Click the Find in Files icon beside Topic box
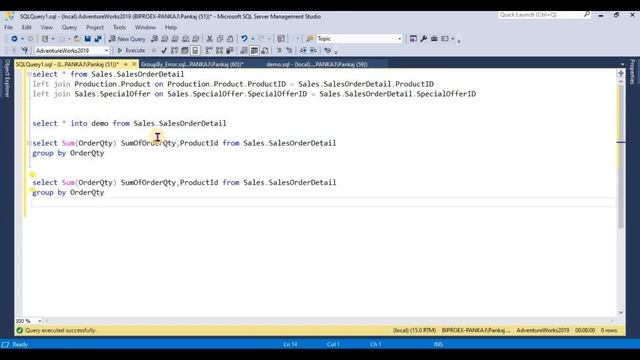This screenshot has width=640, height=360. point(310,38)
